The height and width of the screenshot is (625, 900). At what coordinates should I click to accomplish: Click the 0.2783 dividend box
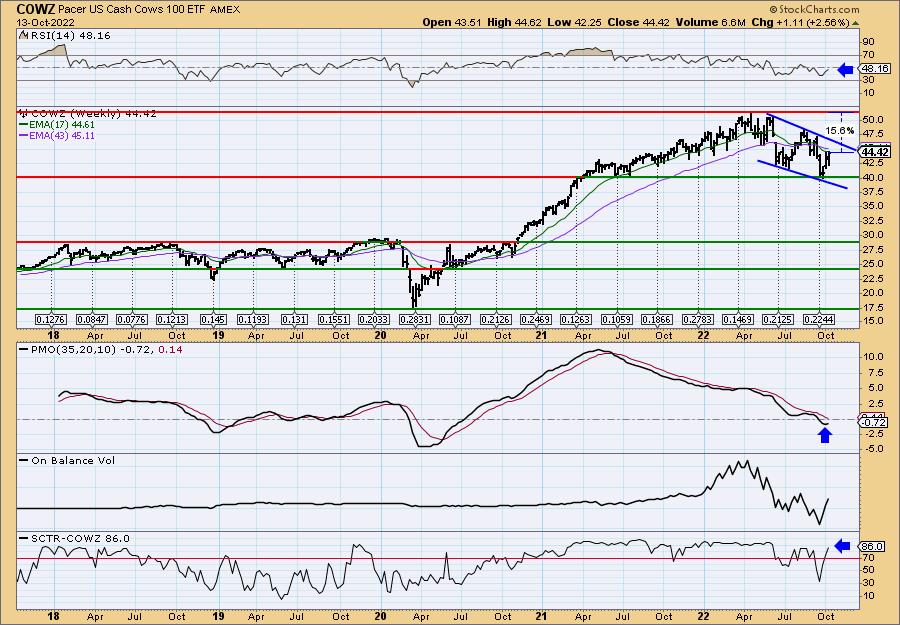tap(698, 319)
